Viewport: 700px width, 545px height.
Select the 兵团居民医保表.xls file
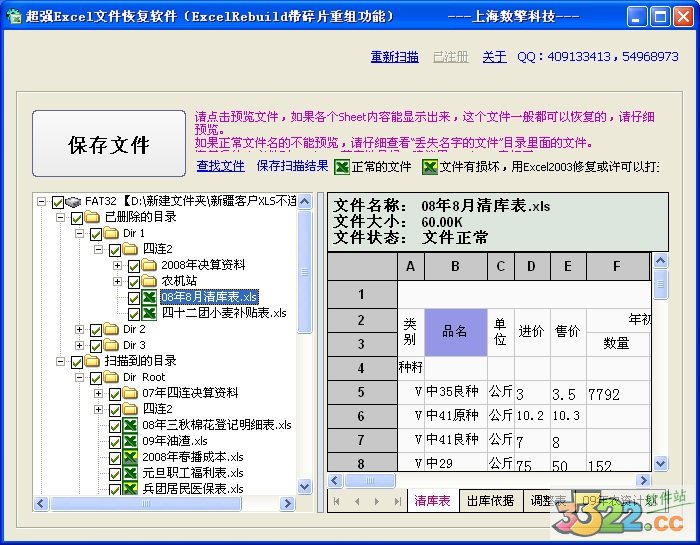click(x=193, y=489)
